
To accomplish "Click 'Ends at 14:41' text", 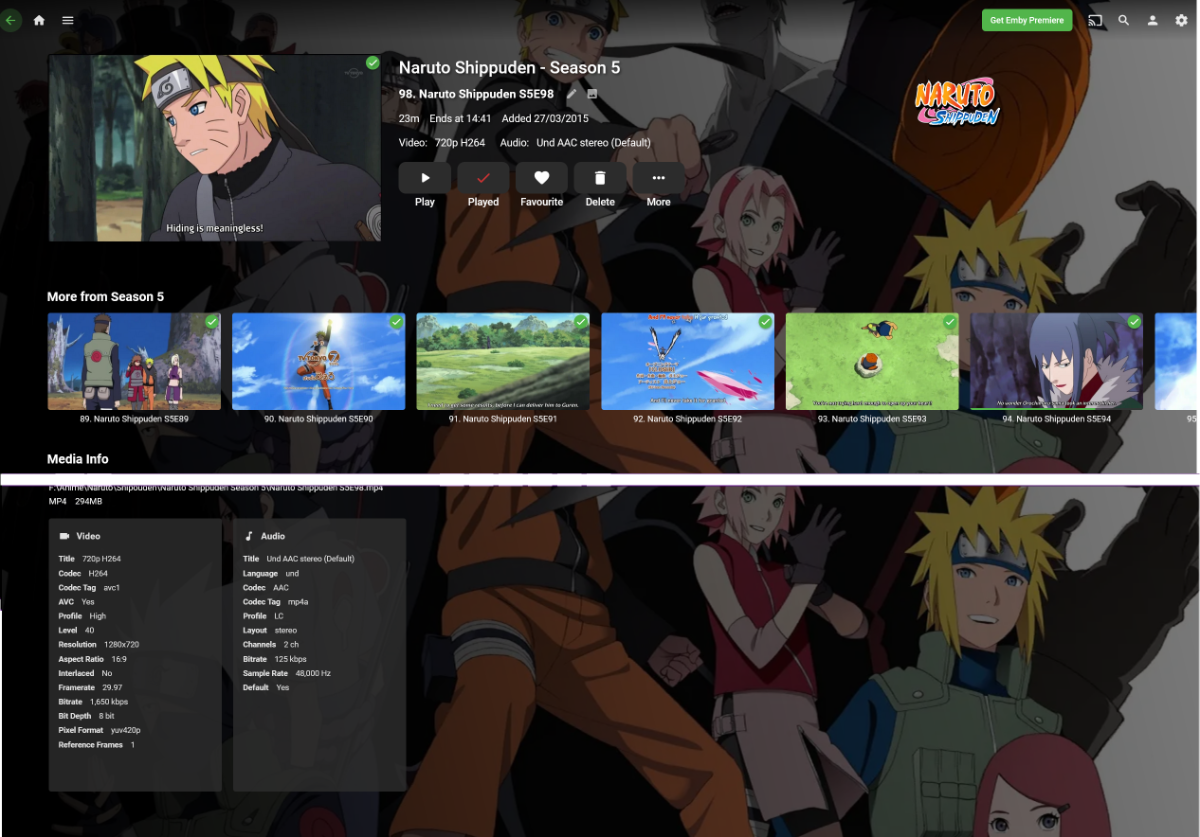I will 461,119.
